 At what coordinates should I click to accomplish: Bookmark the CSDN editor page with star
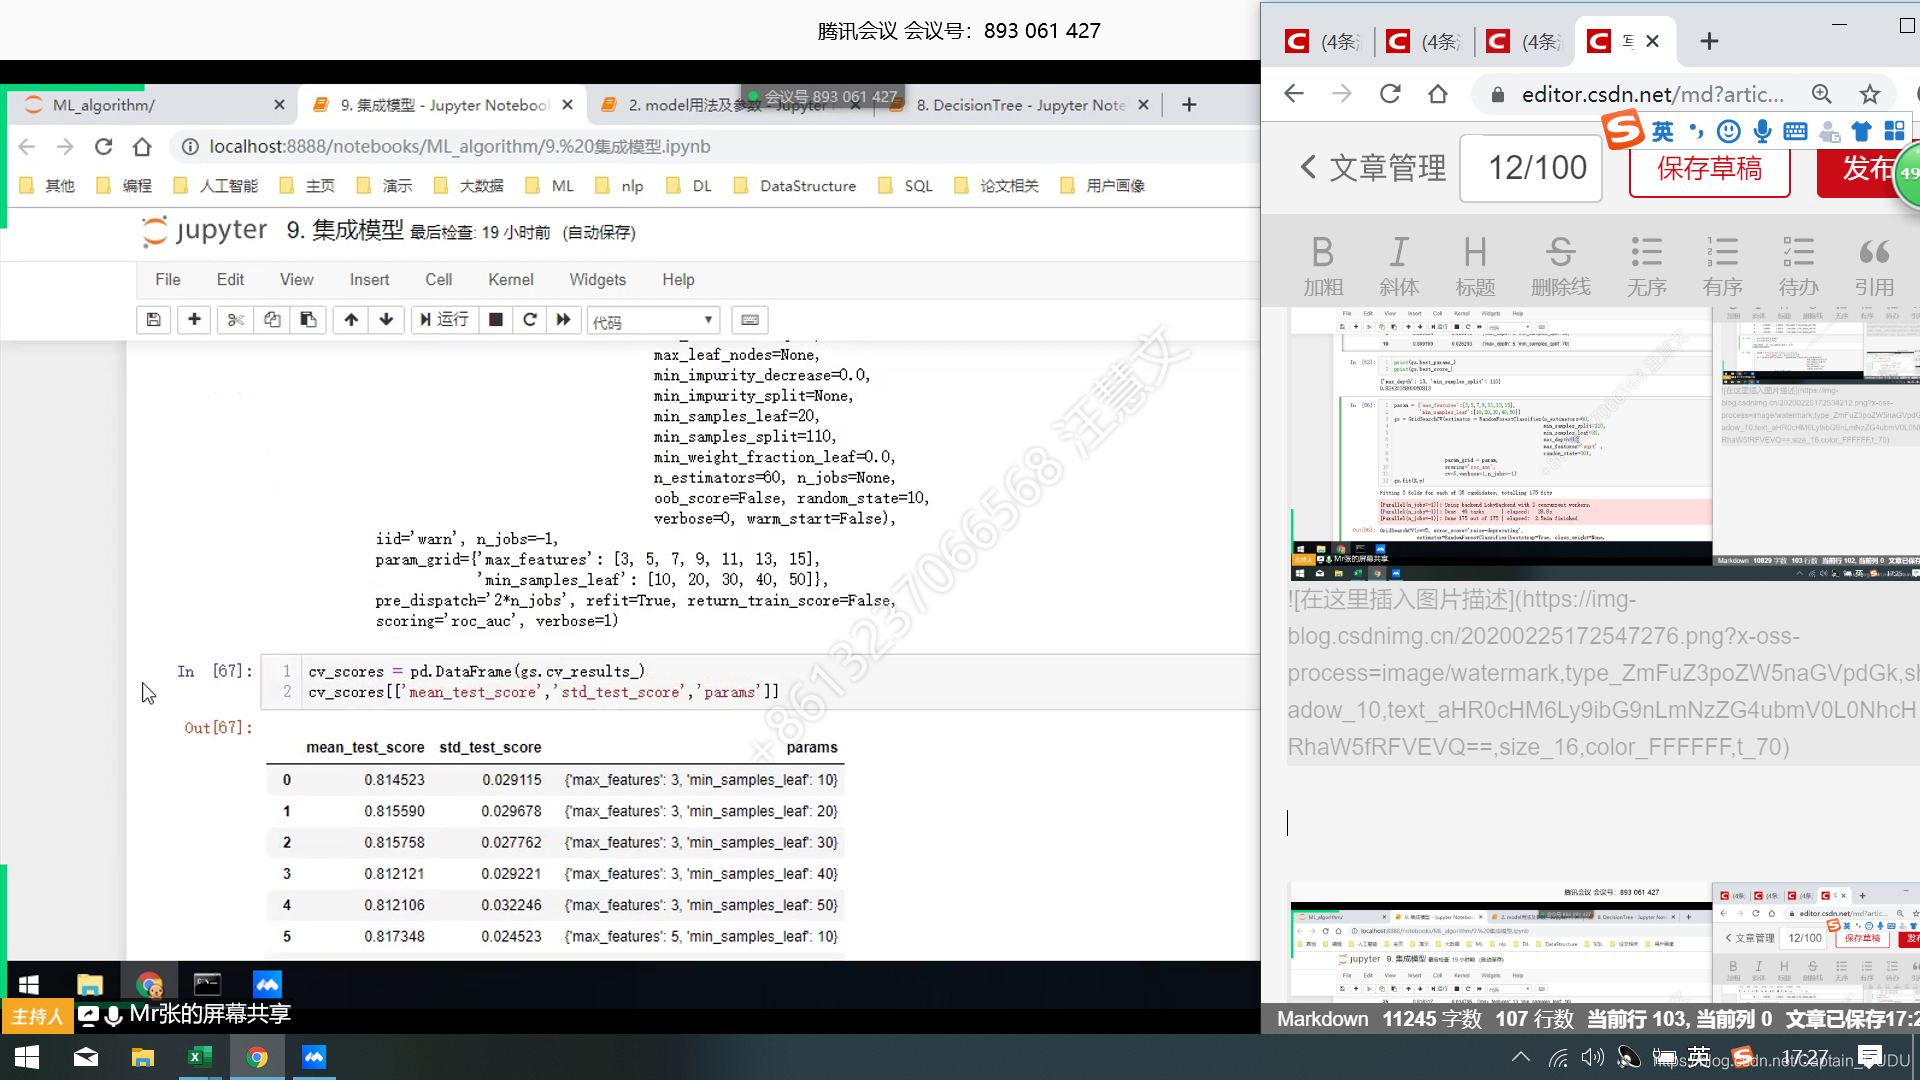tap(1870, 94)
